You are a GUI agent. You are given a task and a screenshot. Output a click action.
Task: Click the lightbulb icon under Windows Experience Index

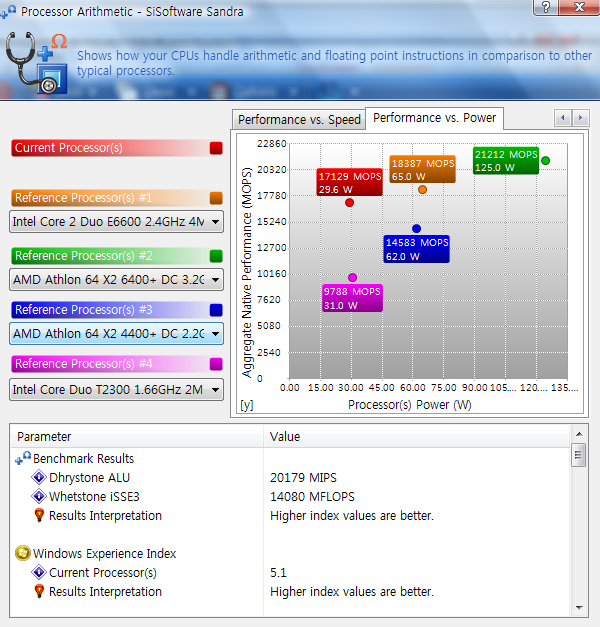coord(39,591)
